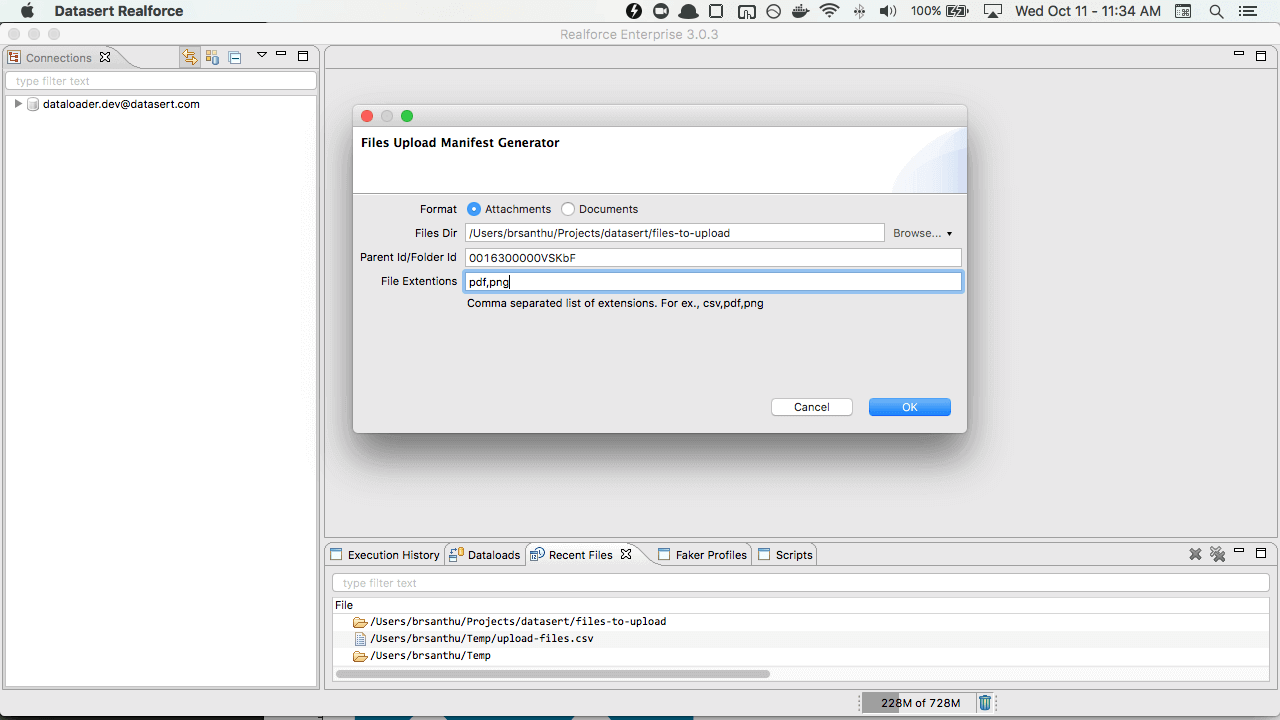The image size is (1280, 720).
Task: Click the Bluetooth menu bar icon
Action: tap(859, 11)
